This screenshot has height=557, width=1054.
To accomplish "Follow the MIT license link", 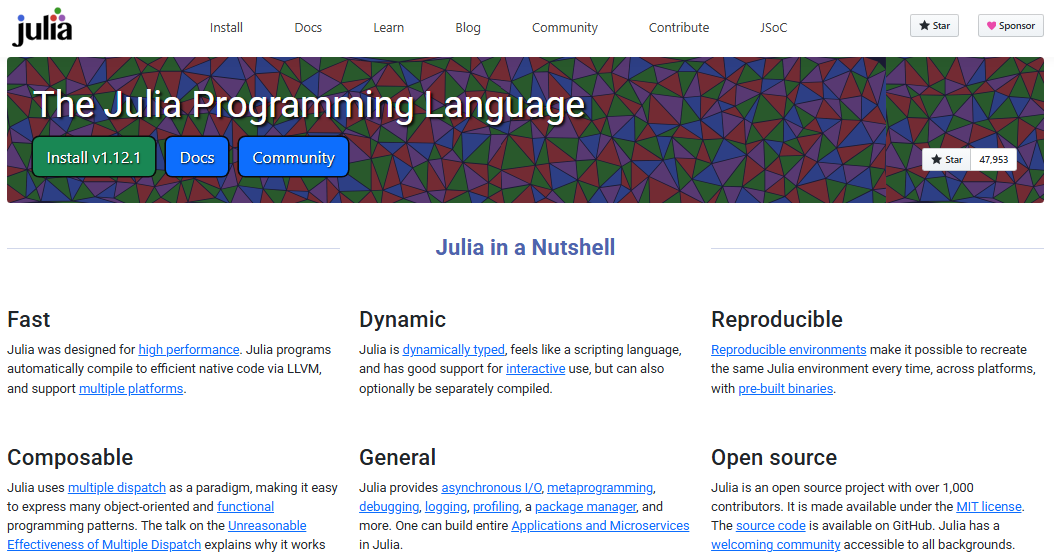I will click(989, 507).
